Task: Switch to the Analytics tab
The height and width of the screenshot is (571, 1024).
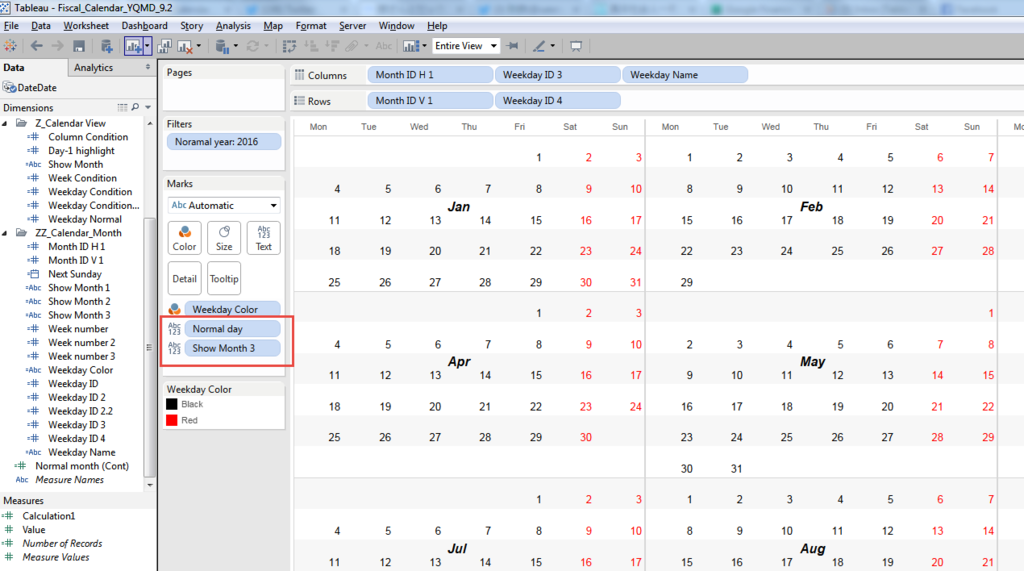Action: tap(93, 67)
